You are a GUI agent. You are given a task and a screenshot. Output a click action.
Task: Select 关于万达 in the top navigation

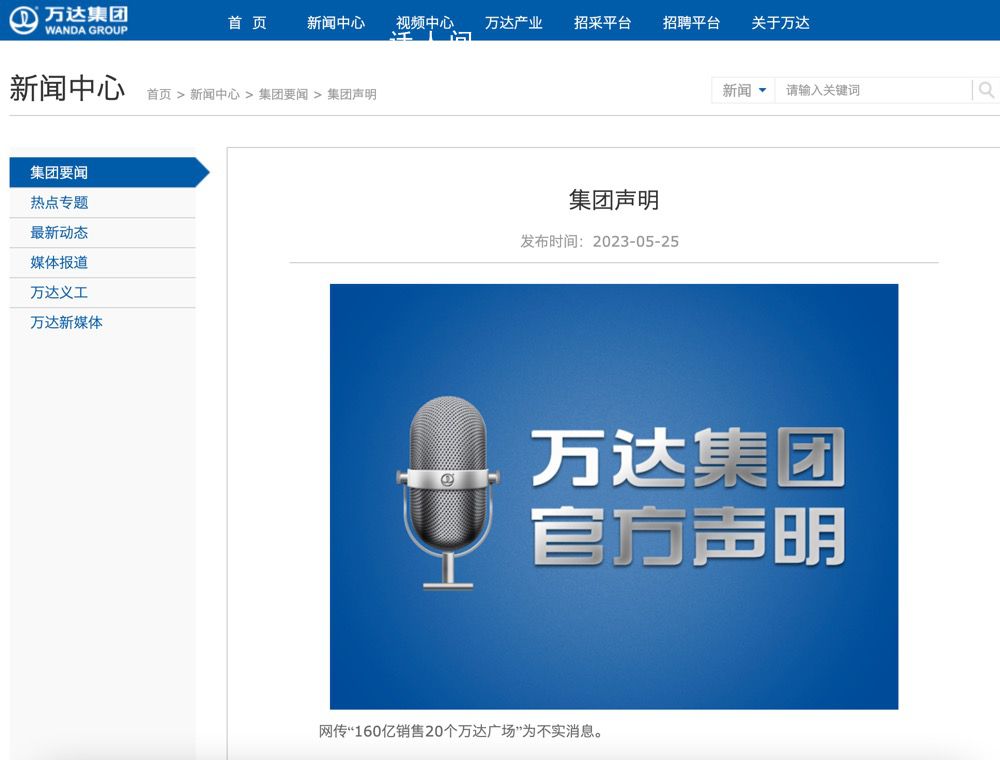coord(781,22)
